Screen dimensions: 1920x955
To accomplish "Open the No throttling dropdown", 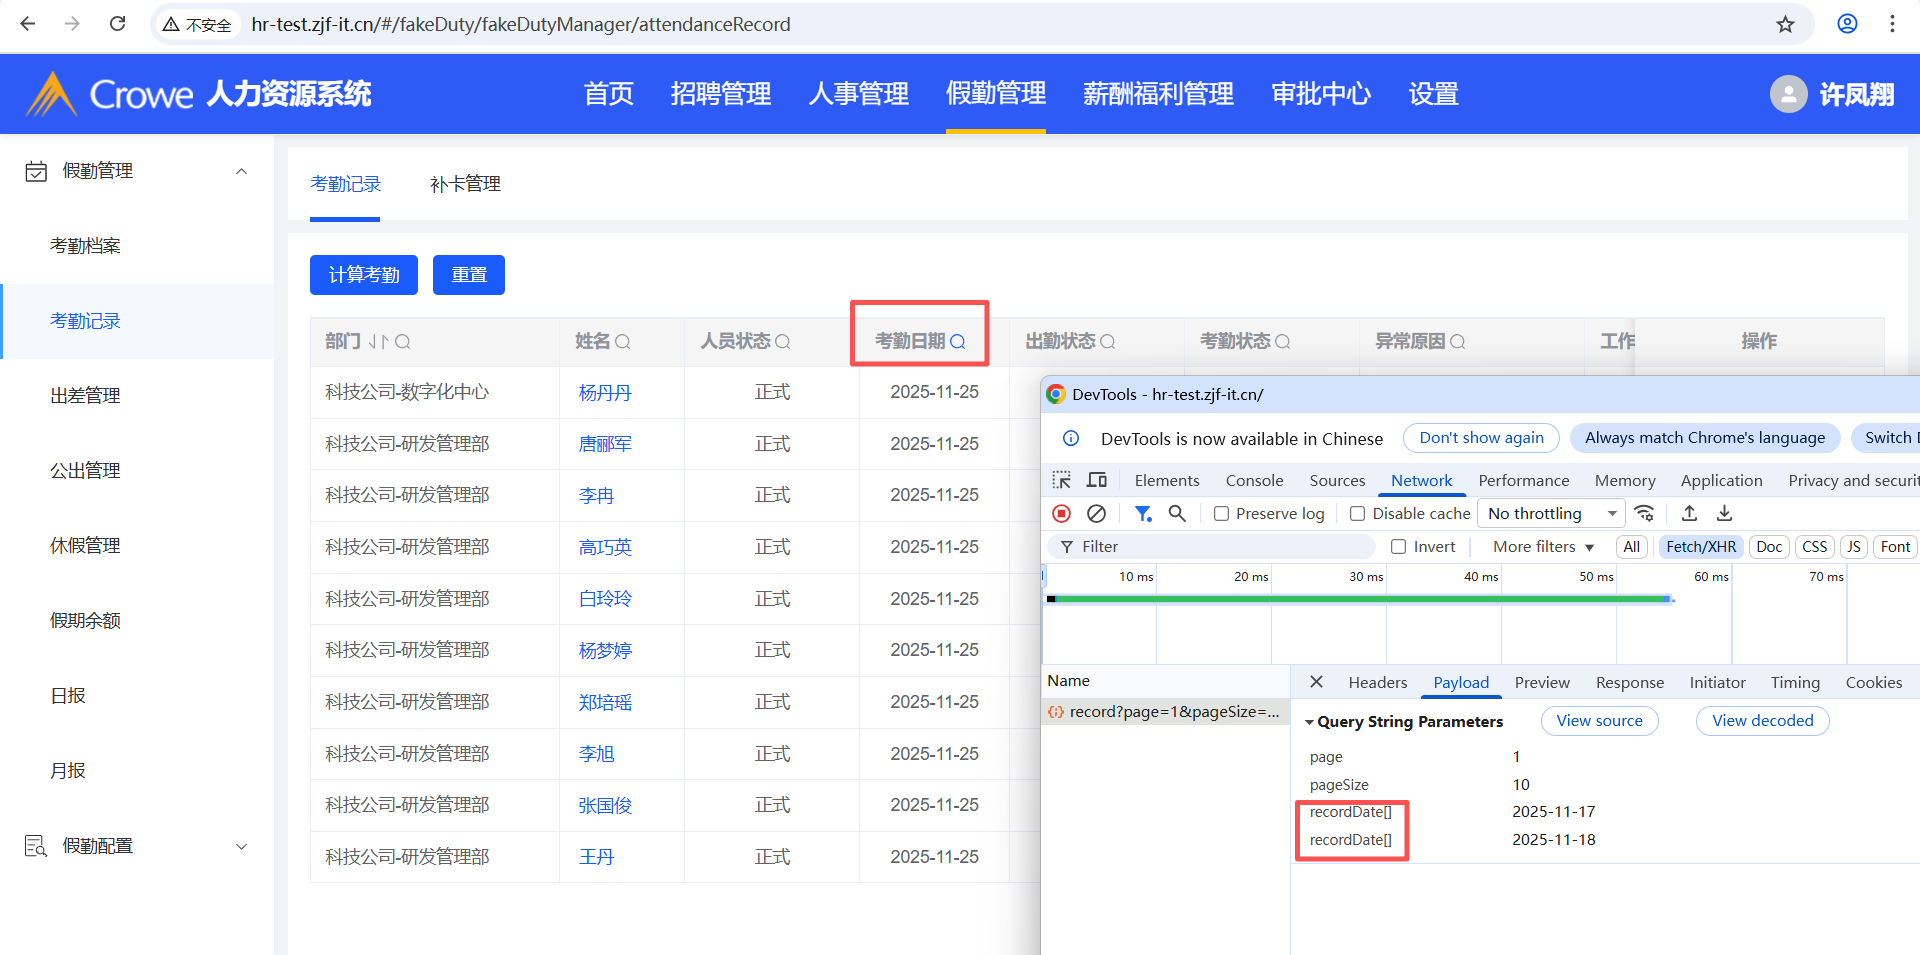I will coord(1551,514).
